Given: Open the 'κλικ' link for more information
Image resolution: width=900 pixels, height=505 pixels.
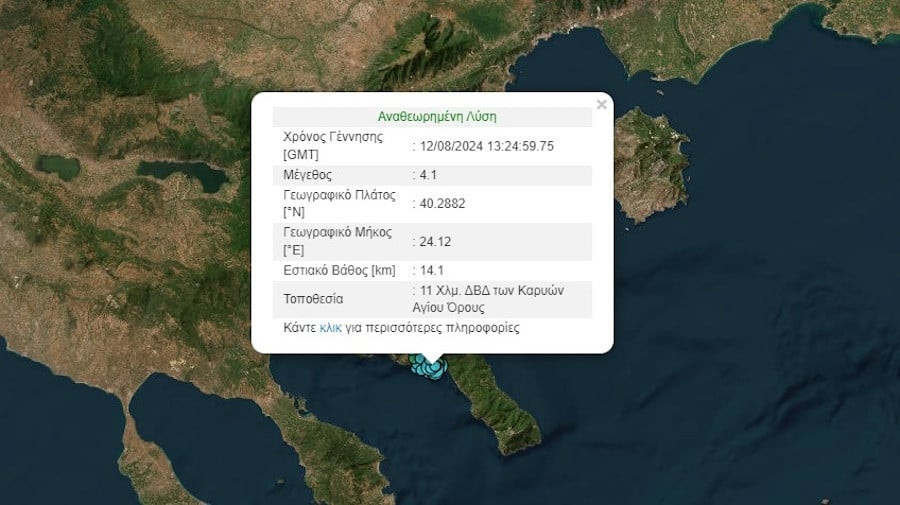Looking at the screenshot, I should point(330,328).
